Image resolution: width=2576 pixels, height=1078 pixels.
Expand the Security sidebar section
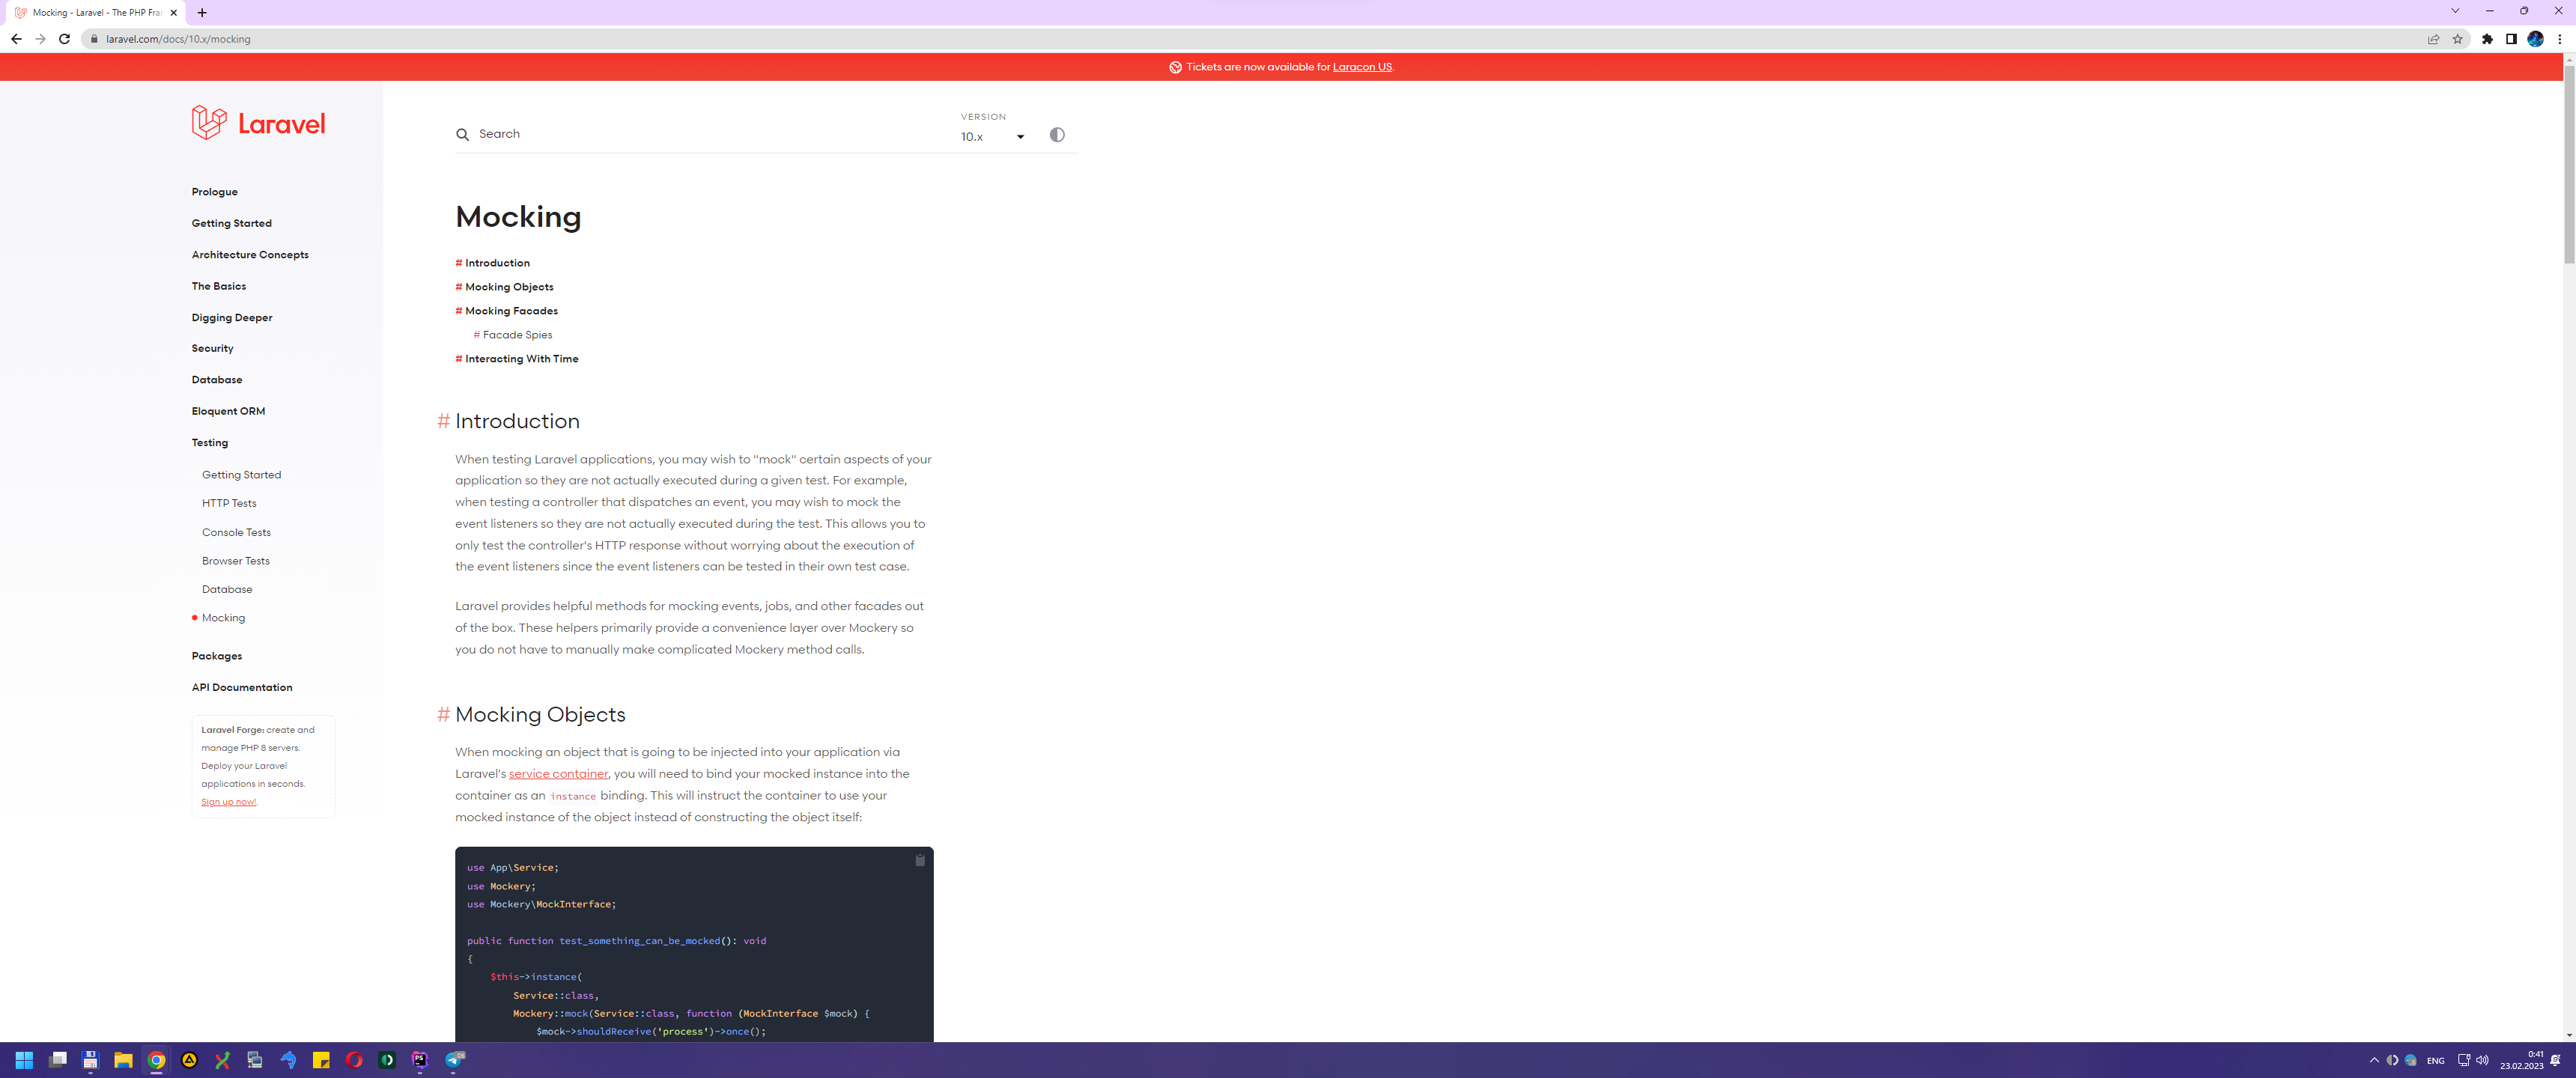tap(212, 348)
